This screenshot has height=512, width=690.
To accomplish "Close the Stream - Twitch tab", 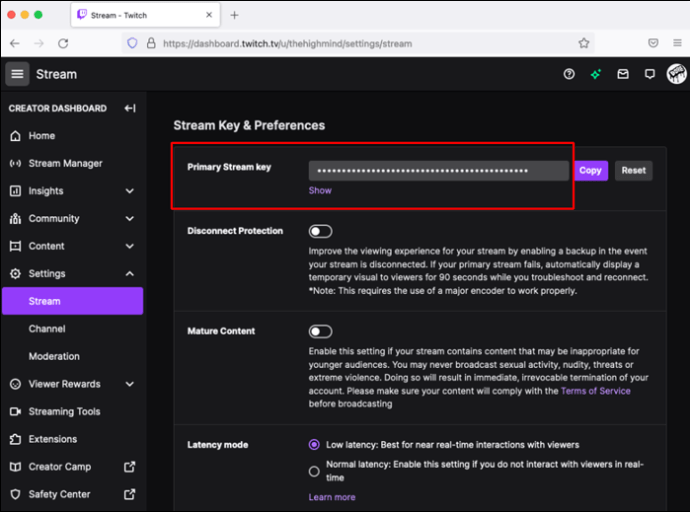I will pyautogui.click(x=209, y=15).
